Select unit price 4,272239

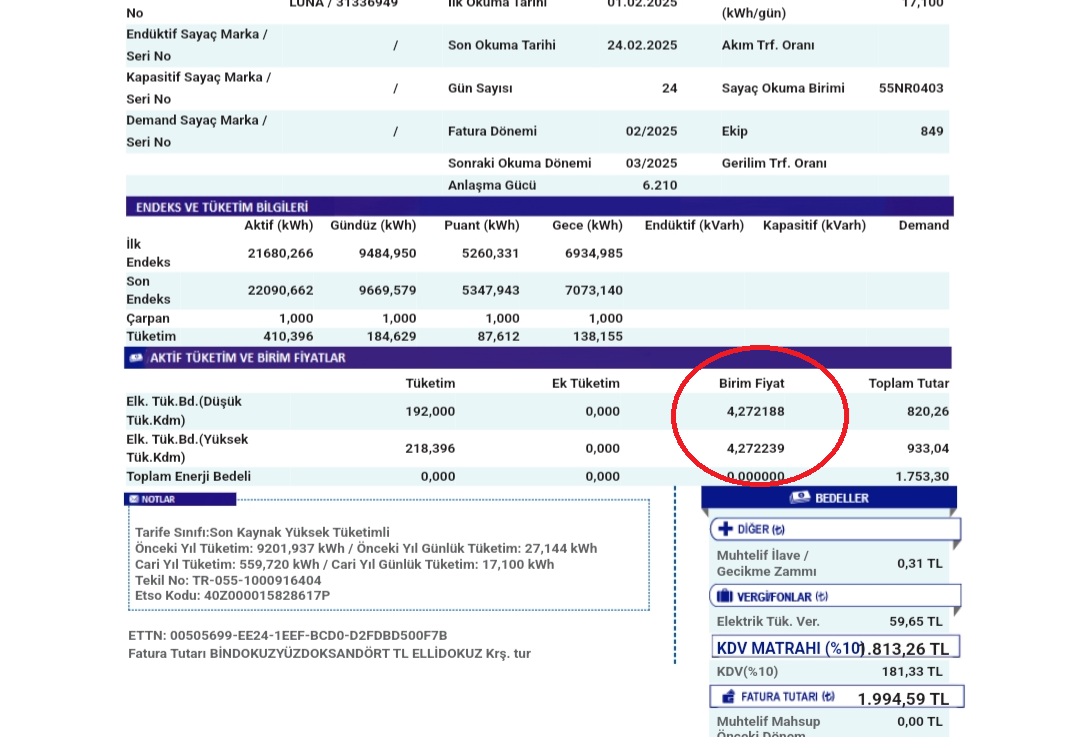tap(756, 448)
